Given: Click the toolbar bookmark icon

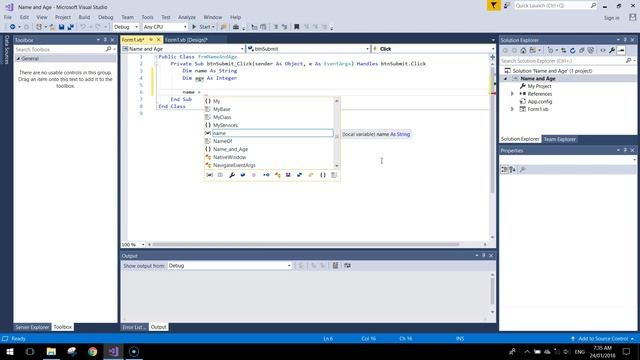Looking at the screenshot, I should 297,27.
